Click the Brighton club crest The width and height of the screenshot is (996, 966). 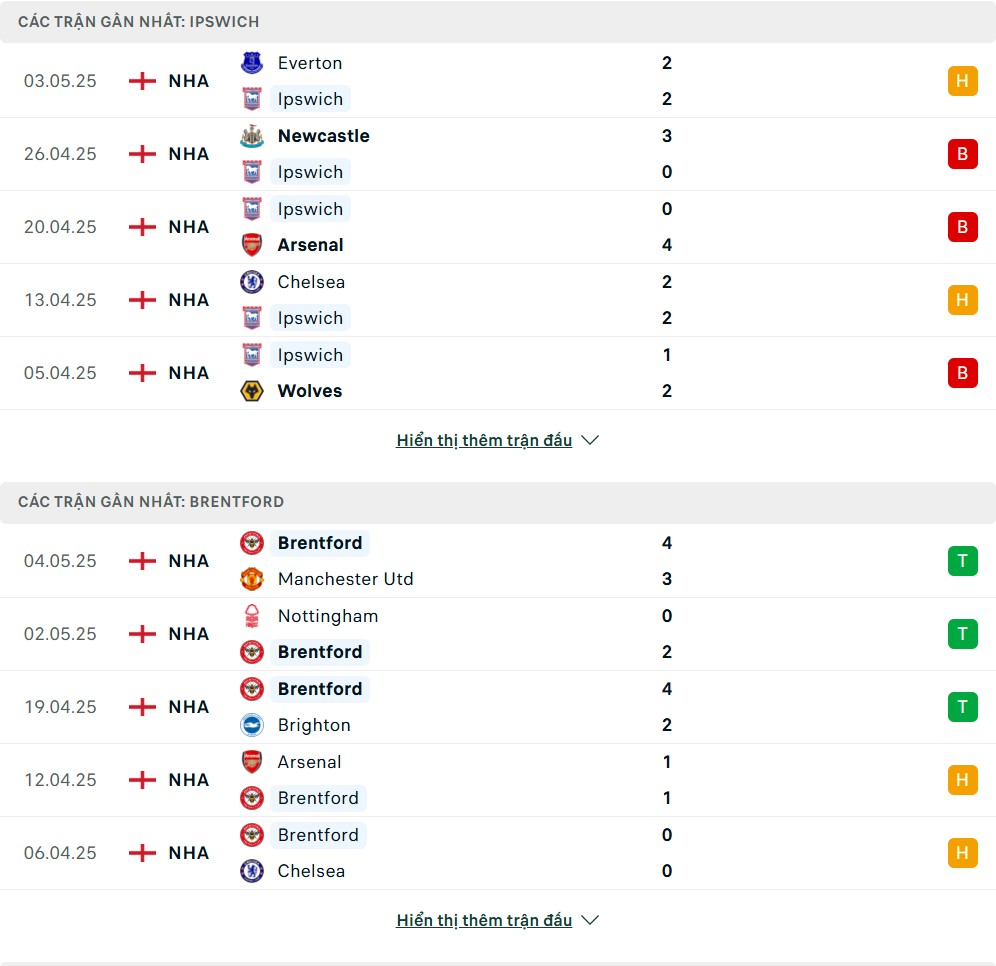pyautogui.click(x=252, y=725)
